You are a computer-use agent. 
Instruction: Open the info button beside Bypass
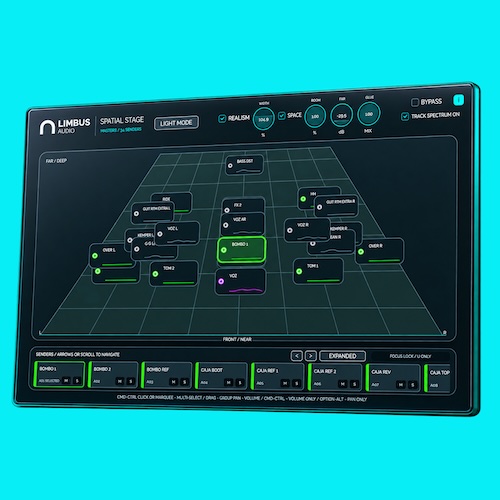pos(458,100)
